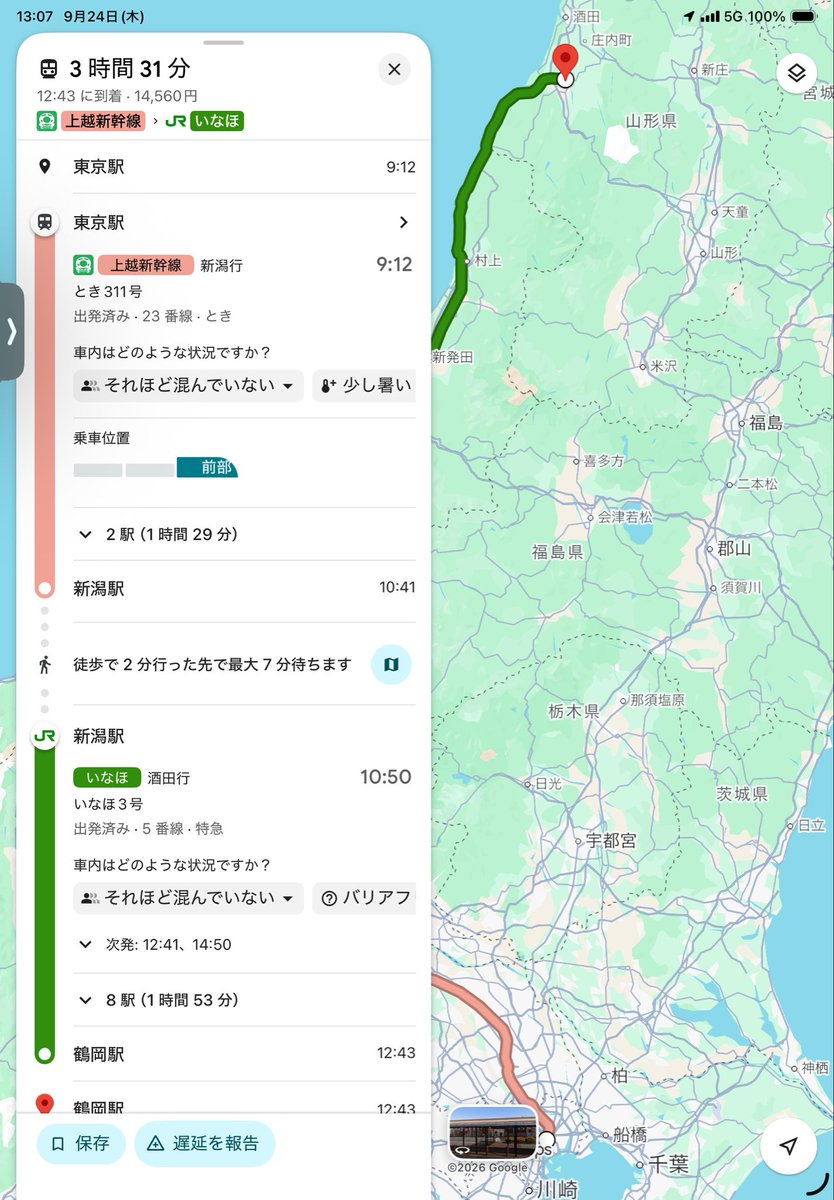Screen dimensions: 834x1200
Task: Tap the 福島県 label on the map
Action: point(557,552)
